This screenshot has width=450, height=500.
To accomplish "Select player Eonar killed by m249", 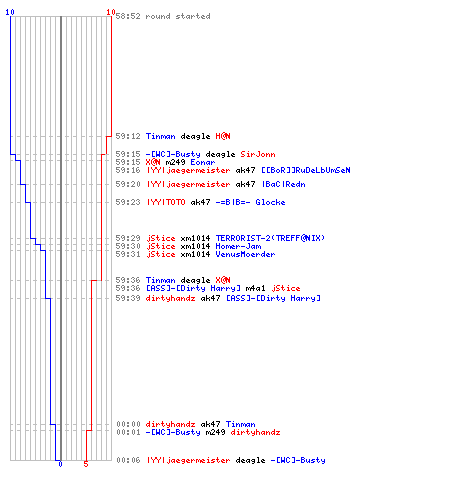I will 203,162.
